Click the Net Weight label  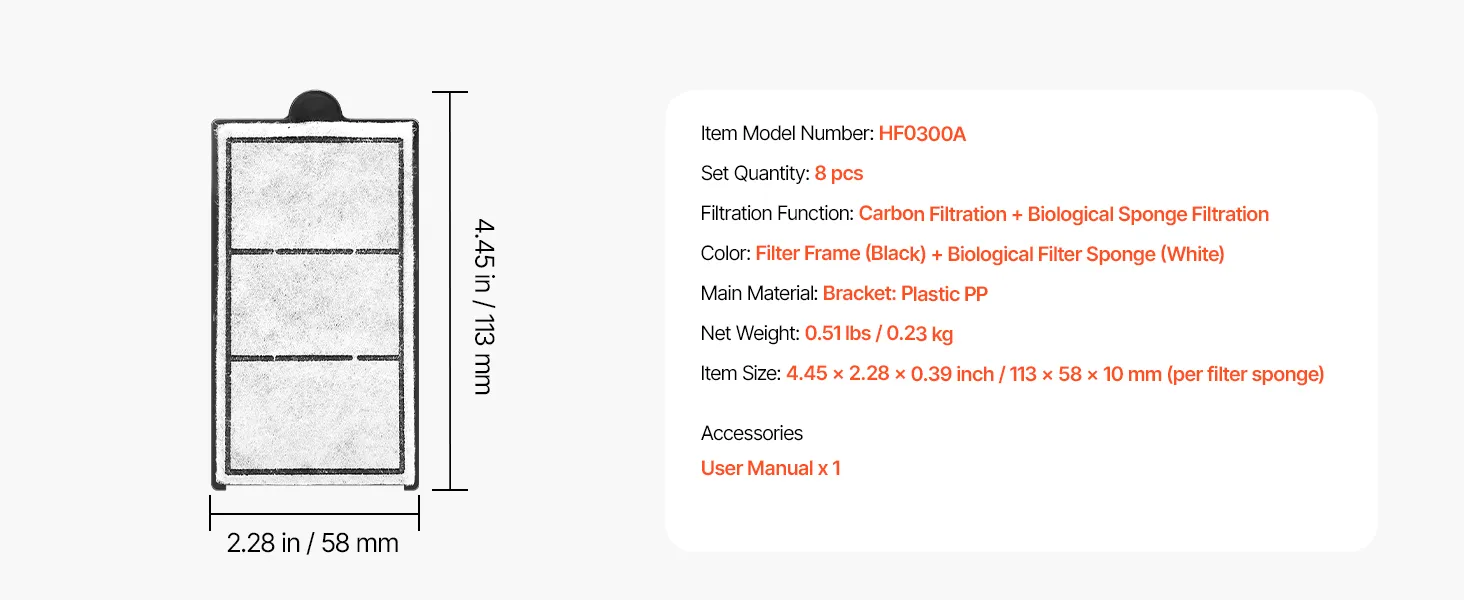(x=750, y=334)
